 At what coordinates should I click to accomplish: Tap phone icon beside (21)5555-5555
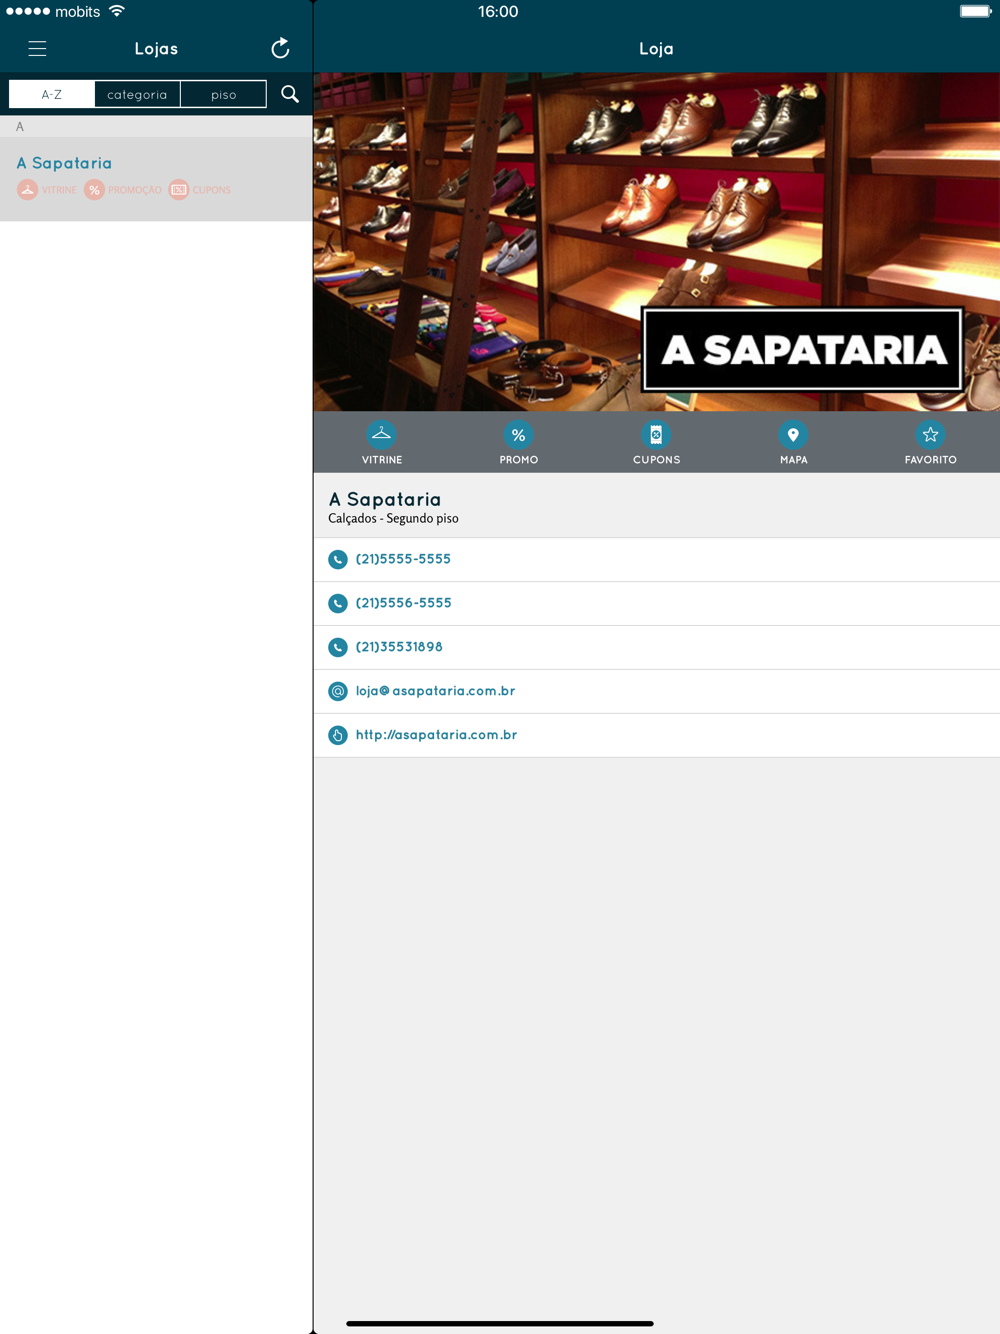338,560
